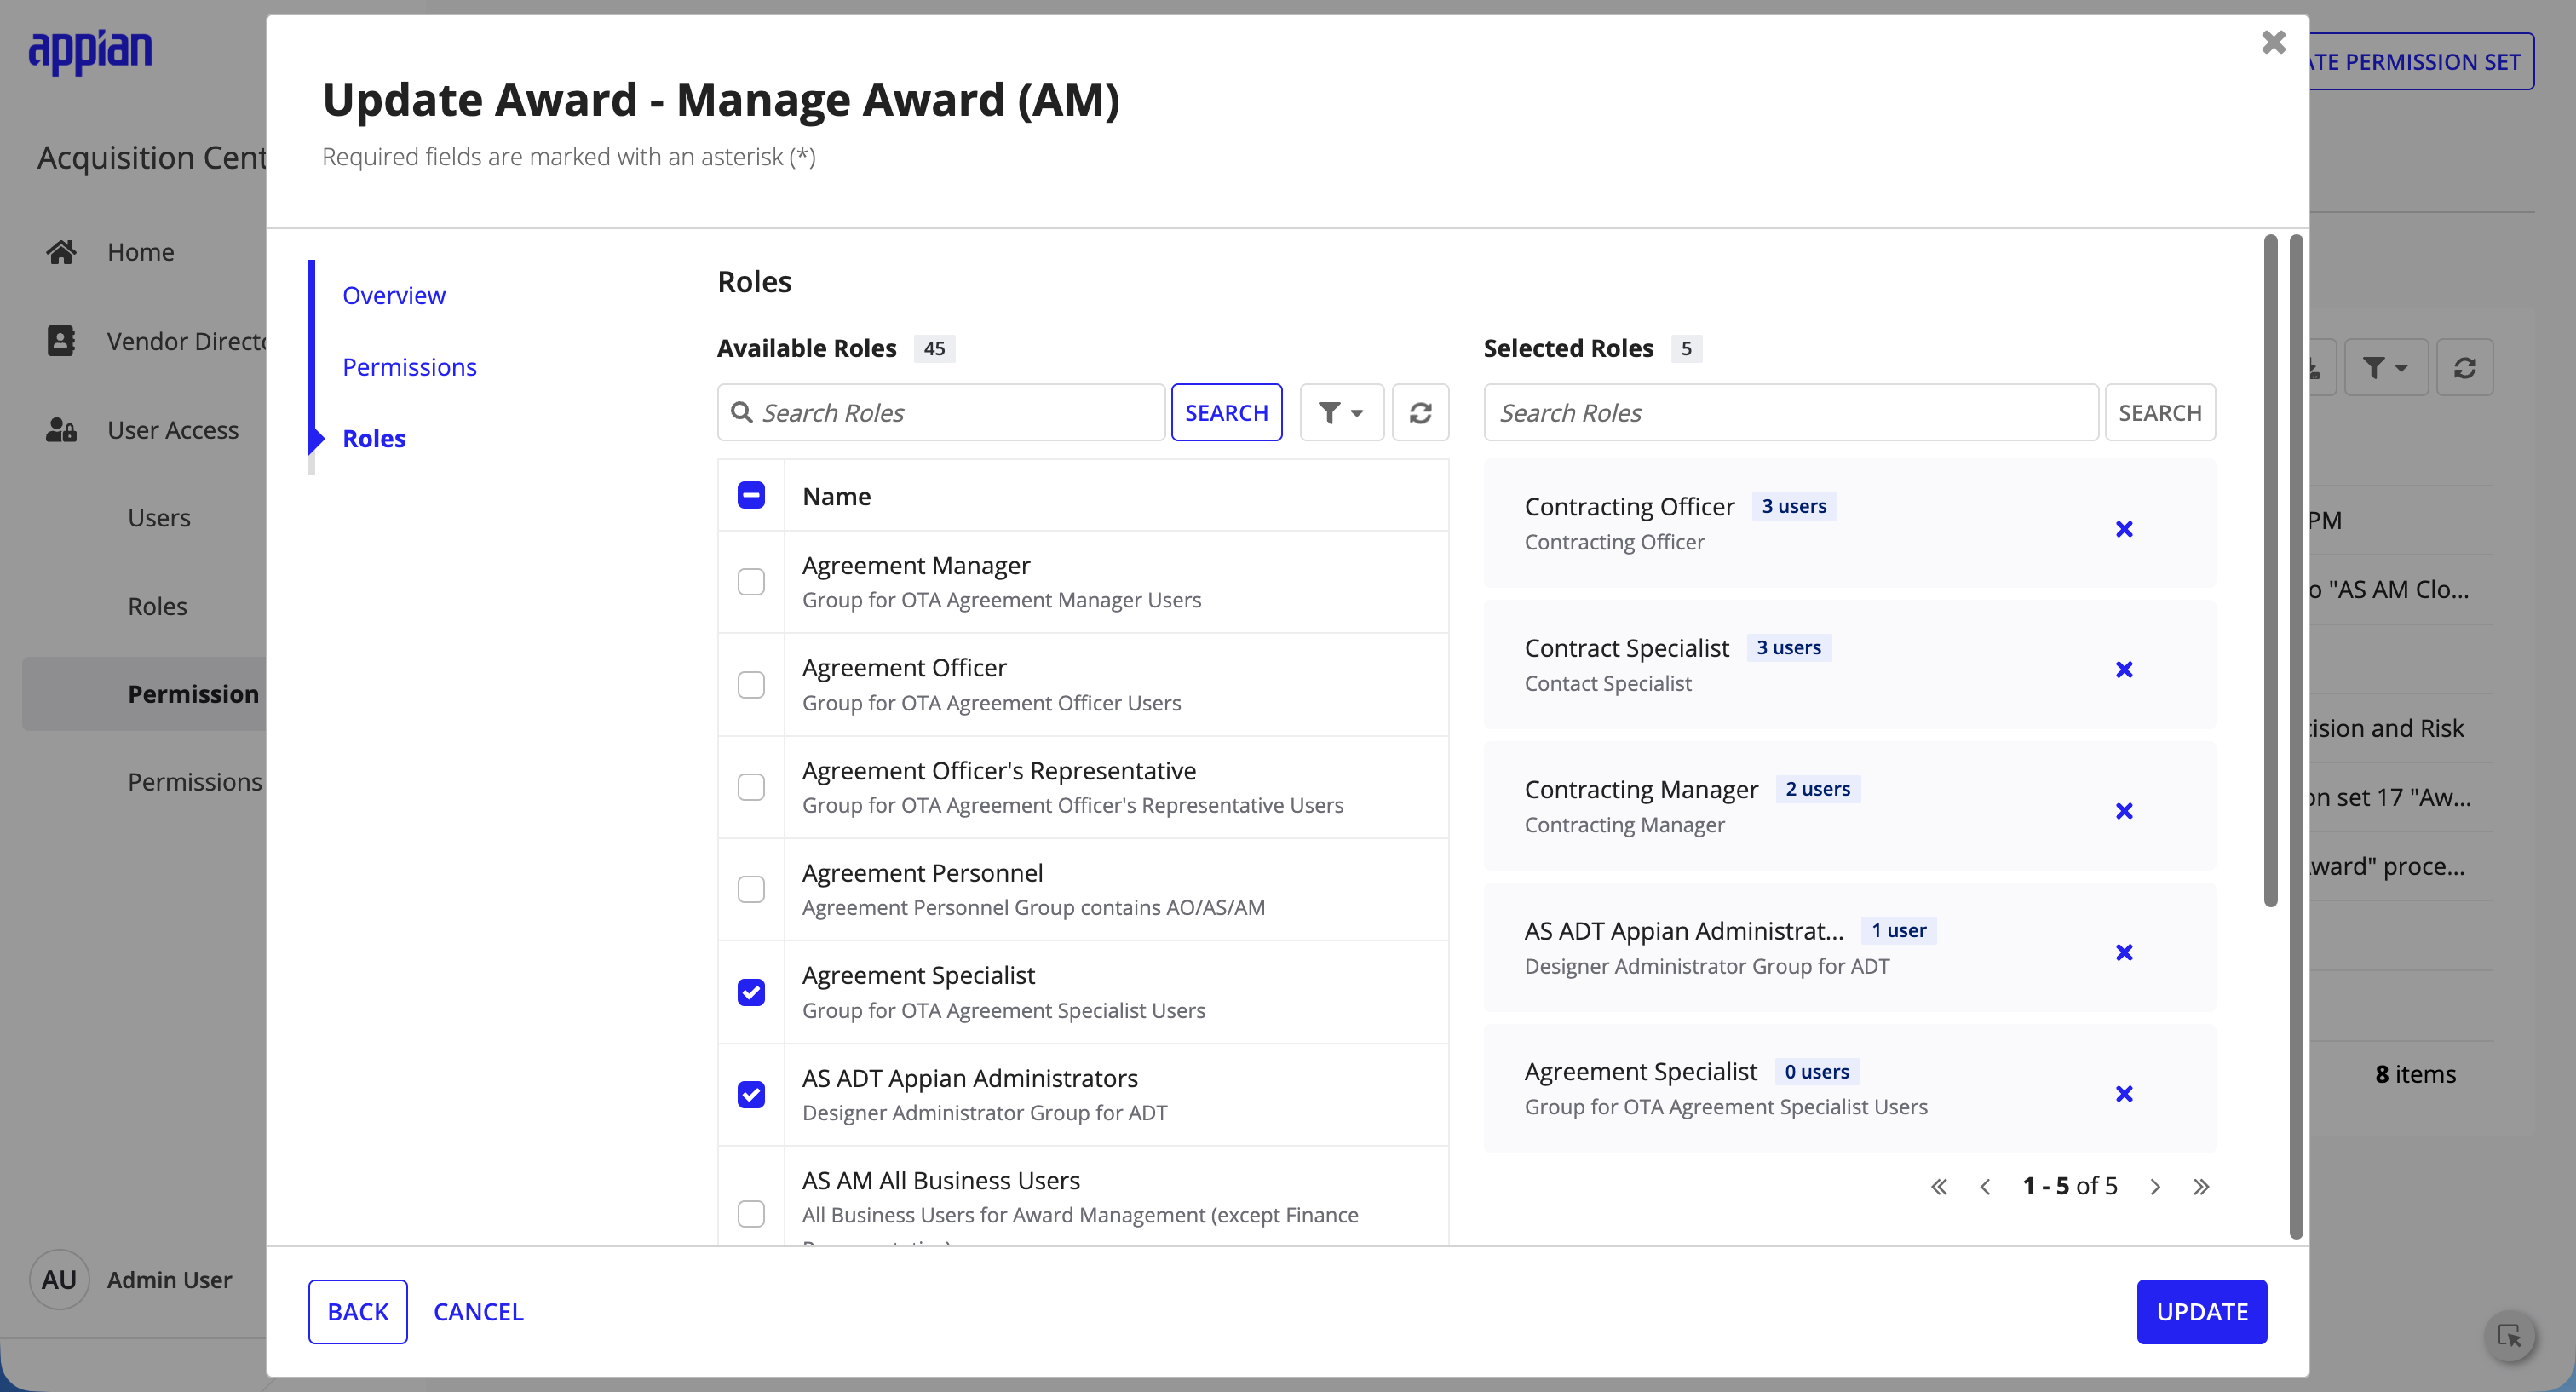Select the Roles step
The image size is (2576, 1392).
tap(374, 438)
